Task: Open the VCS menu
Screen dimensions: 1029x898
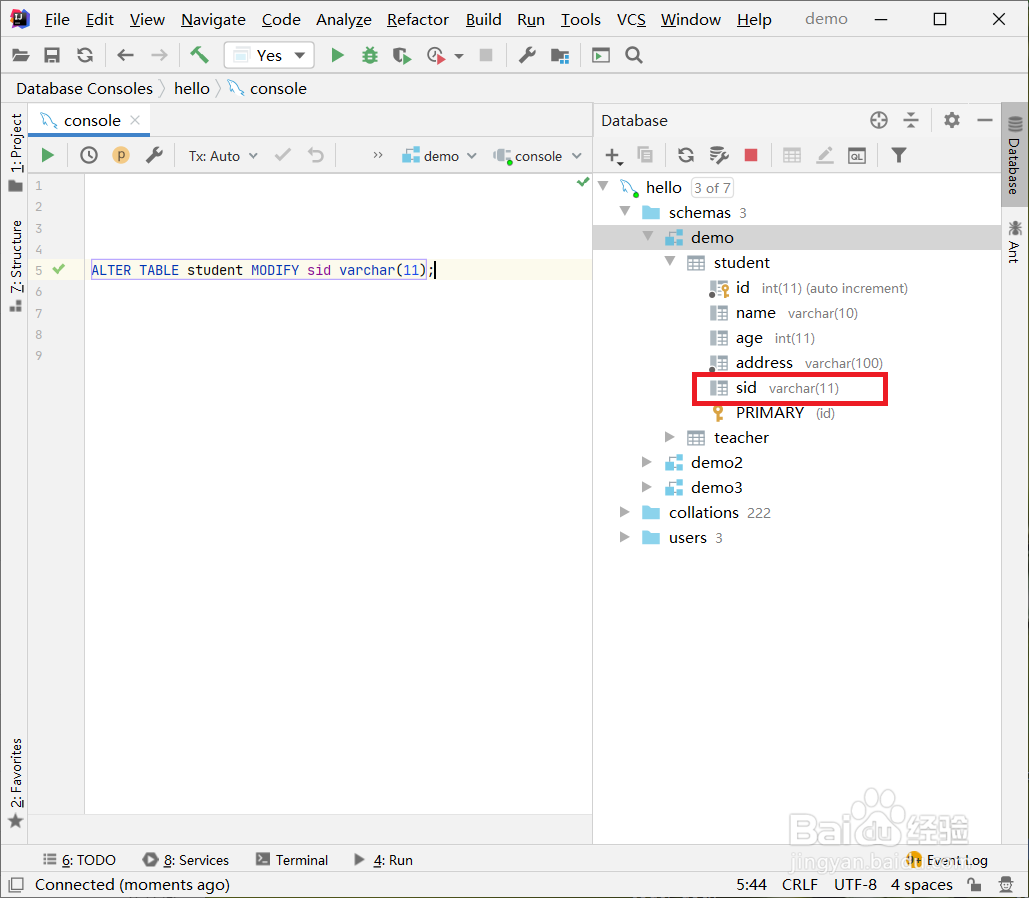Action: (x=631, y=20)
